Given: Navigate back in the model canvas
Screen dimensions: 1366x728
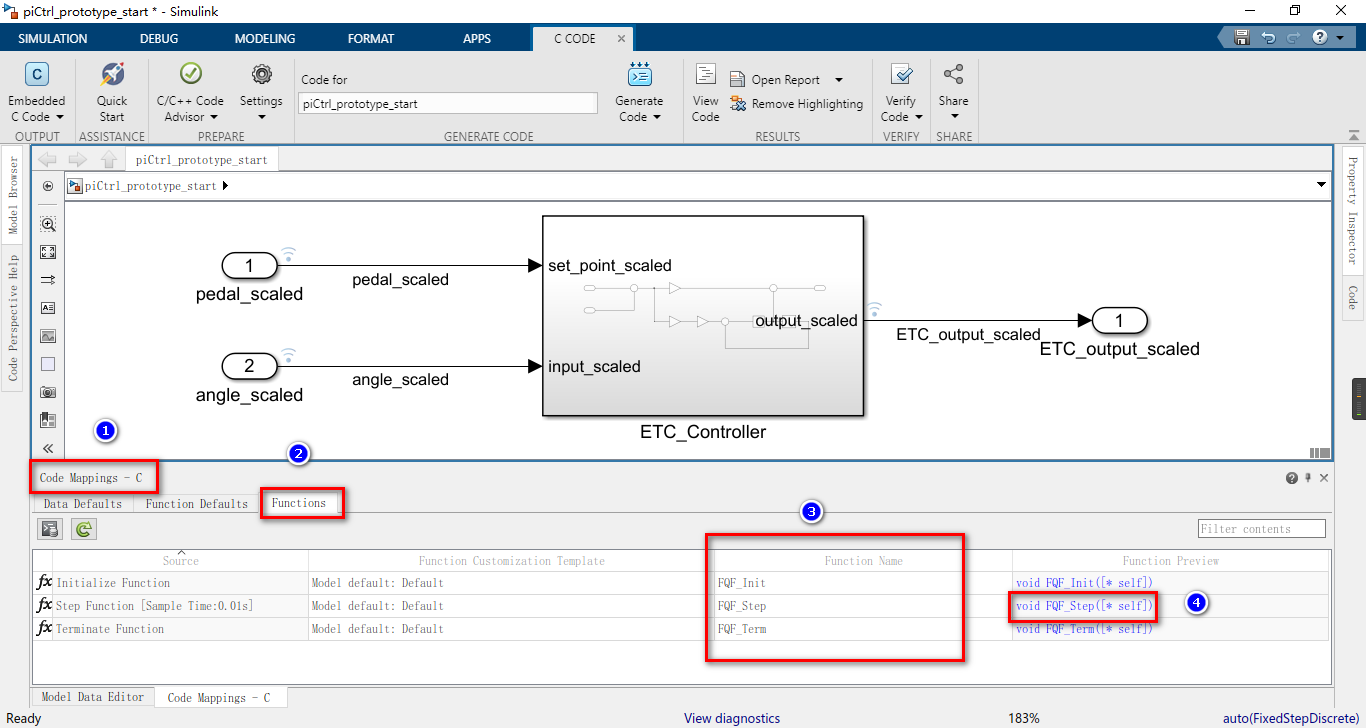Looking at the screenshot, I should point(47,159).
